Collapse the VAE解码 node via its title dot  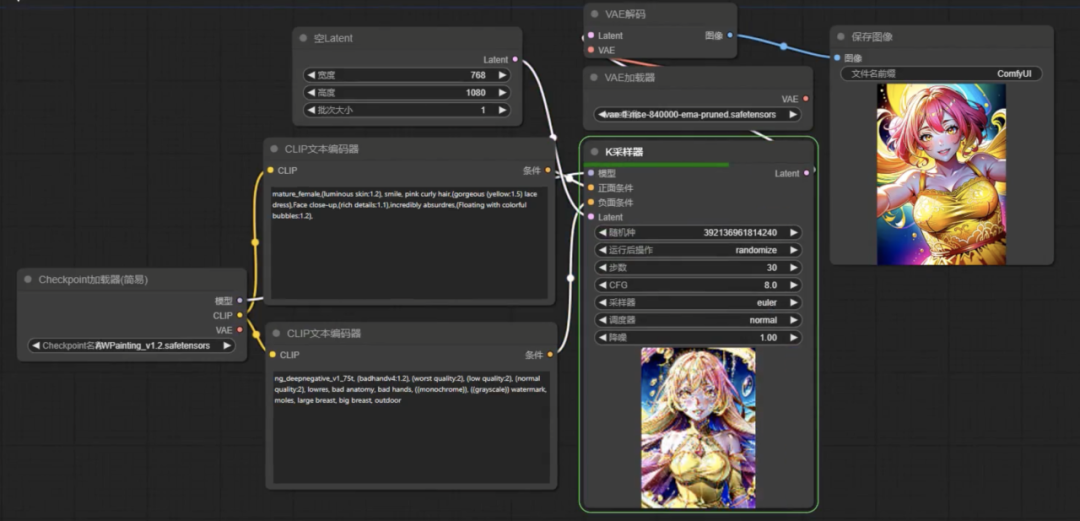(594, 14)
